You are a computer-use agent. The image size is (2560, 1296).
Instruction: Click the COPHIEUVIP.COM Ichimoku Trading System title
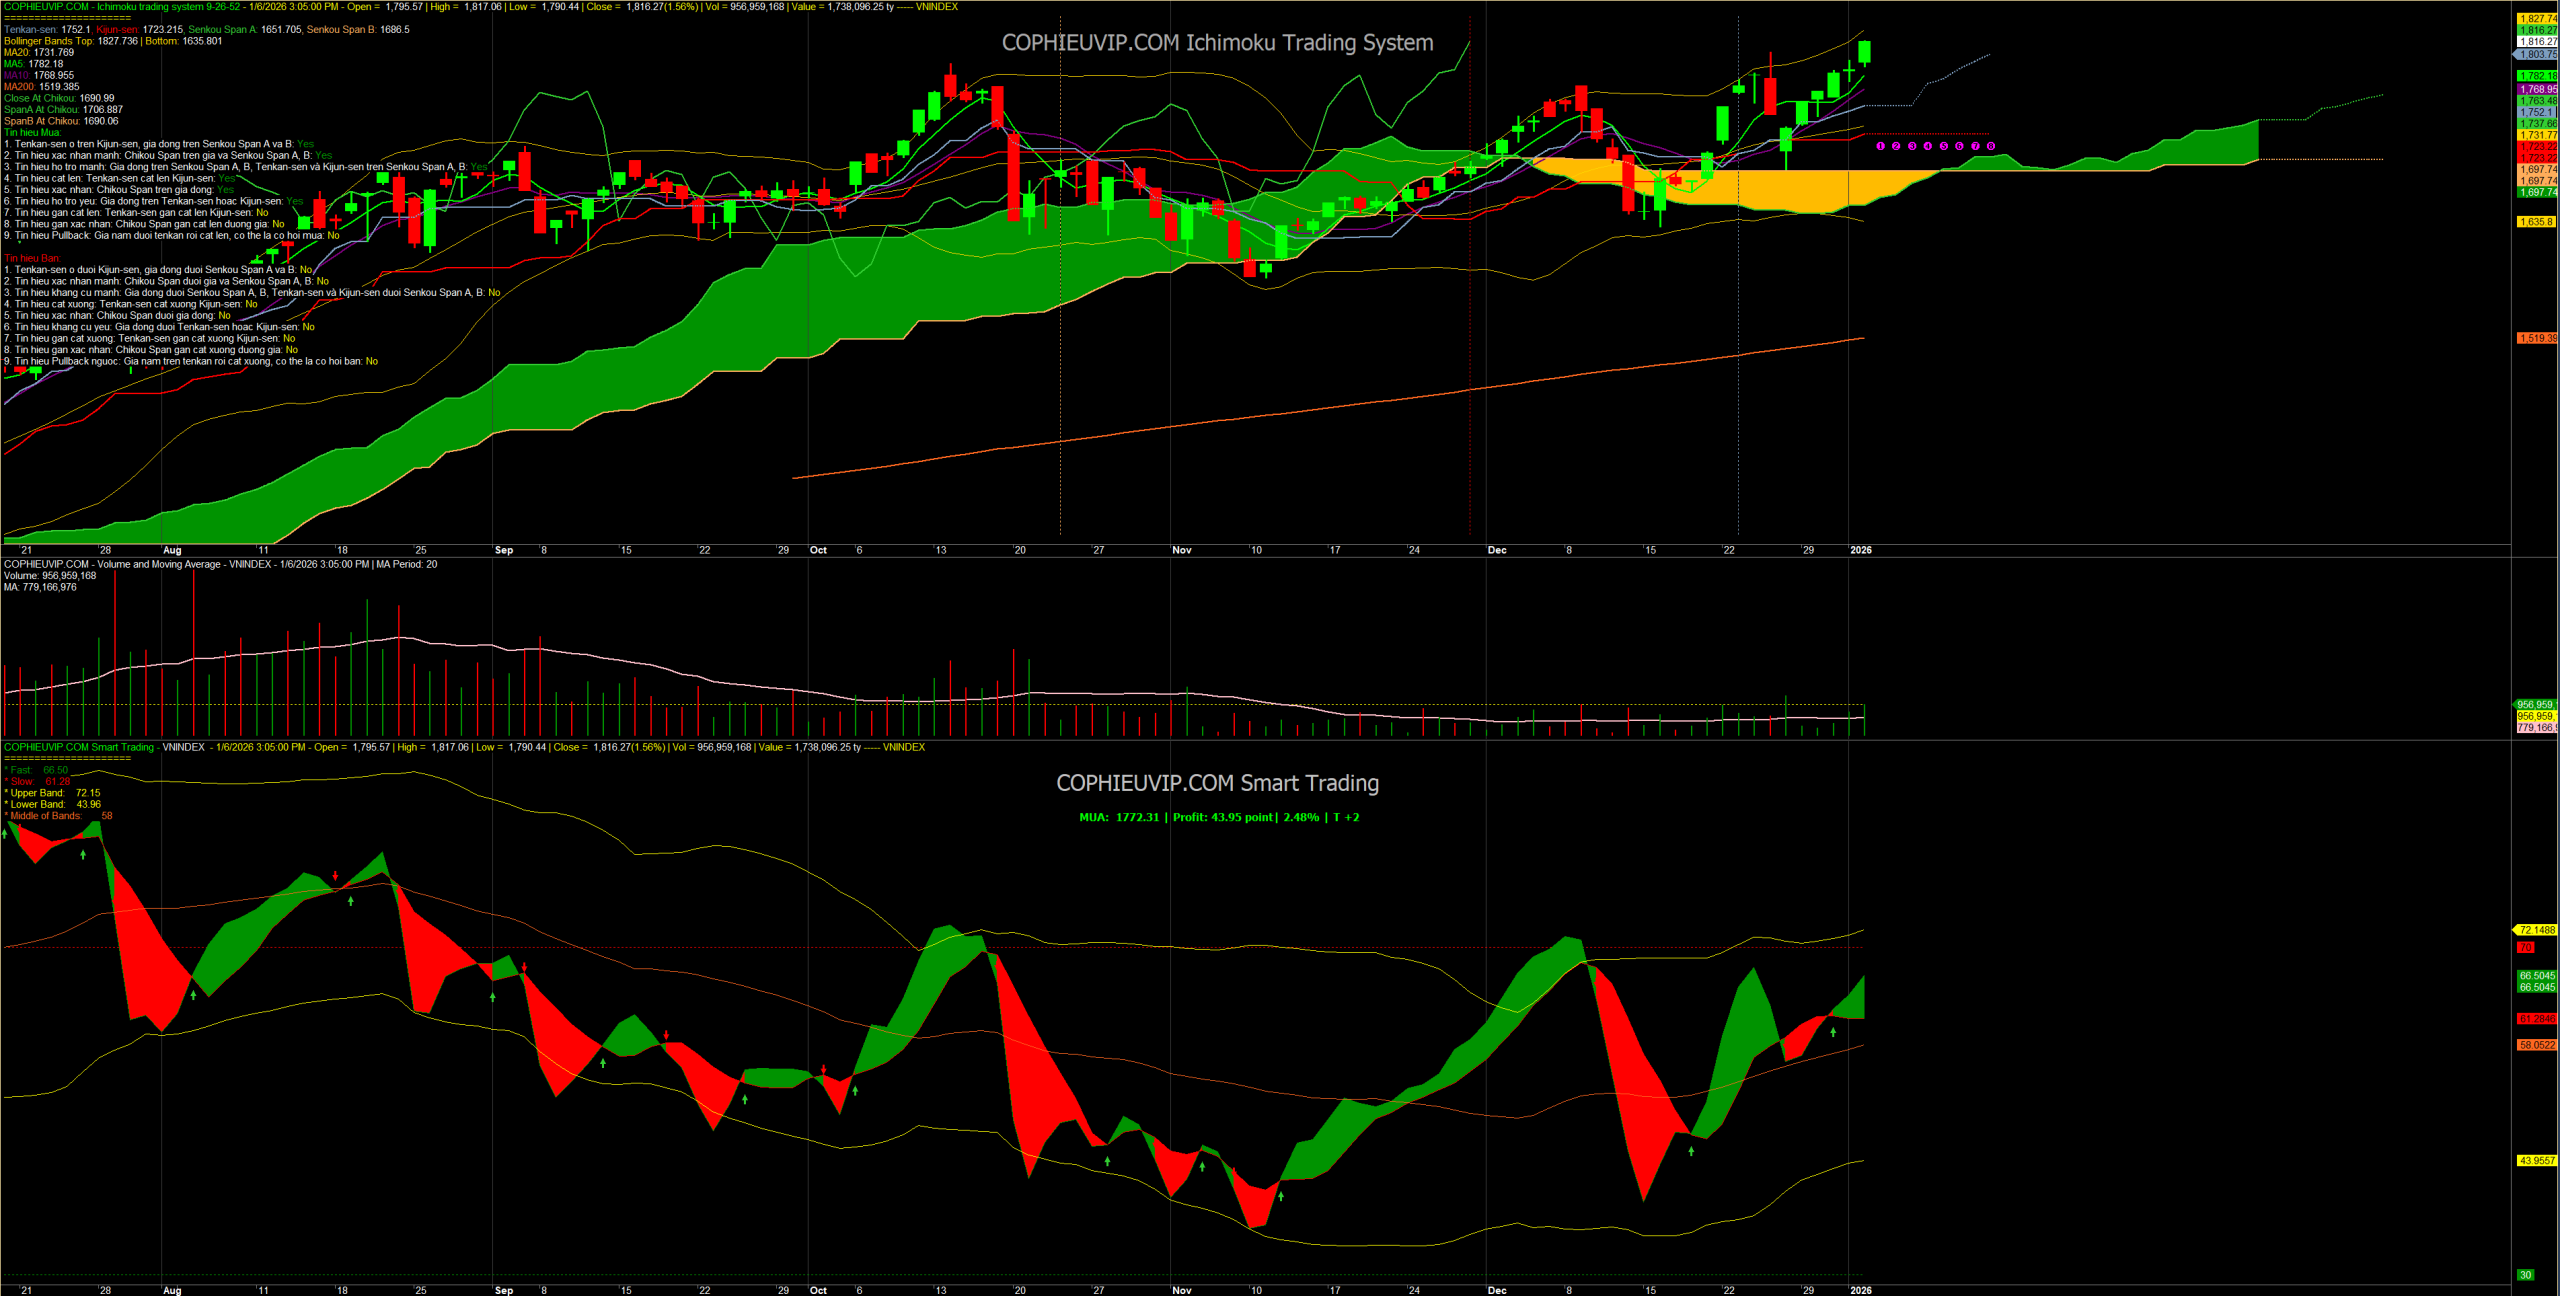1217,43
